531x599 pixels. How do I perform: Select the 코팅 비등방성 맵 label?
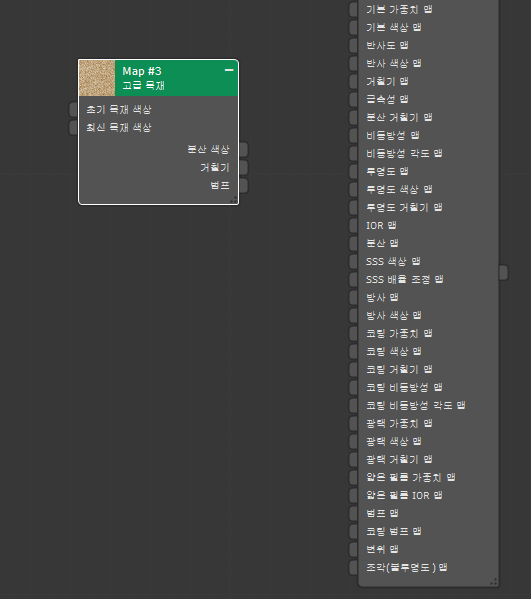[404, 387]
